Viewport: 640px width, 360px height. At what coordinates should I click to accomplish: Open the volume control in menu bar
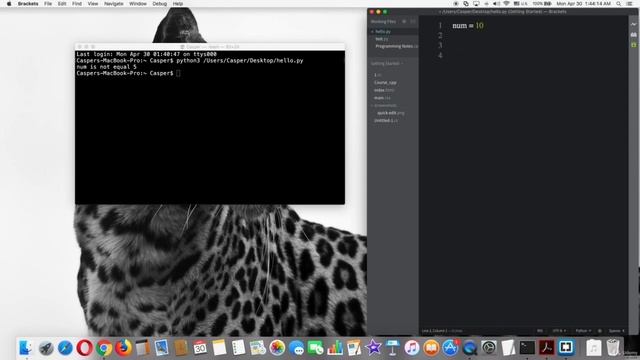tap(496, 4)
